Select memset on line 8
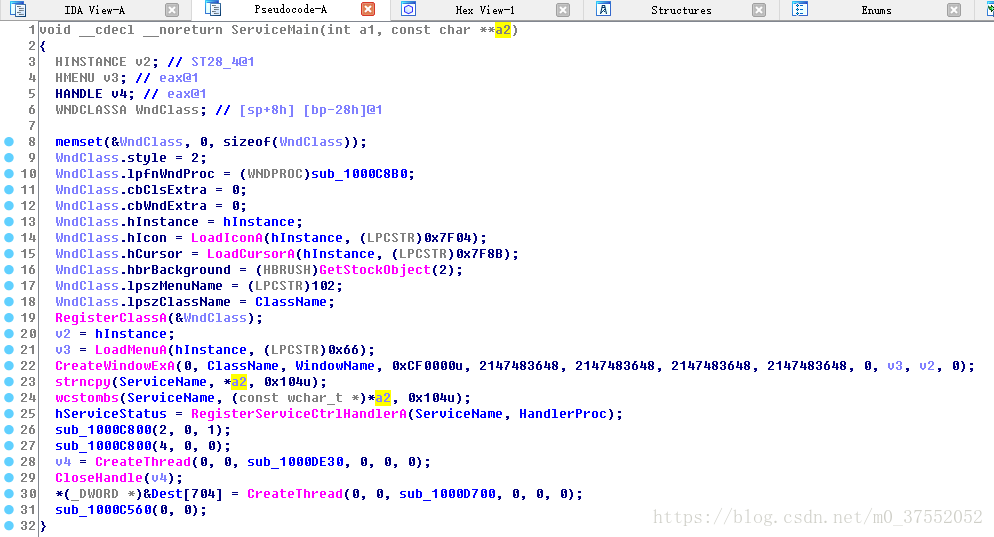 (79, 142)
